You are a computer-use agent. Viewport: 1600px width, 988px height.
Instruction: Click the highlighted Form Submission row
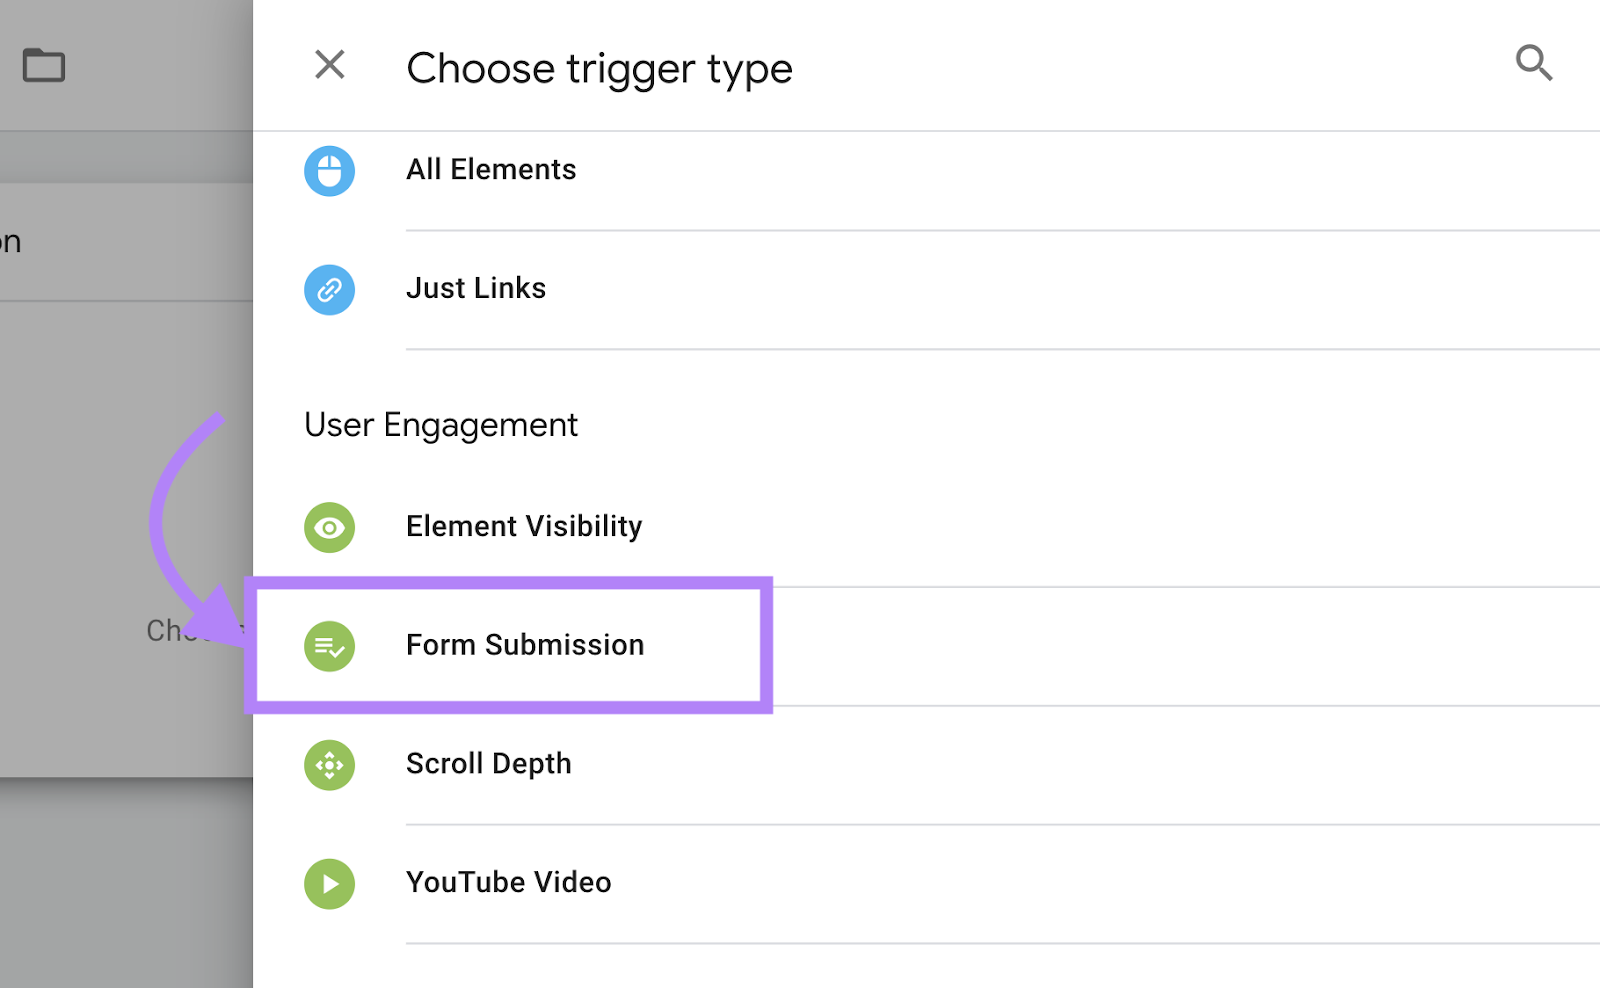510,645
